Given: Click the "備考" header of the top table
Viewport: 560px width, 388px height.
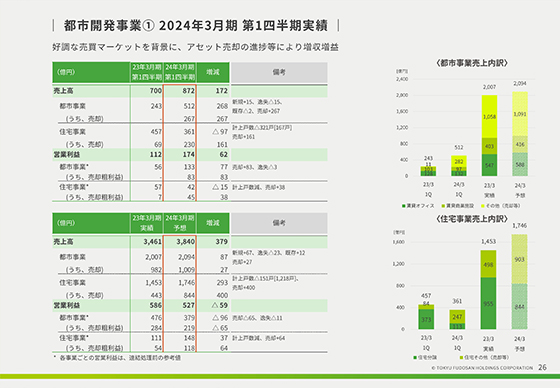Looking at the screenshot, I should click(x=279, y=72).
